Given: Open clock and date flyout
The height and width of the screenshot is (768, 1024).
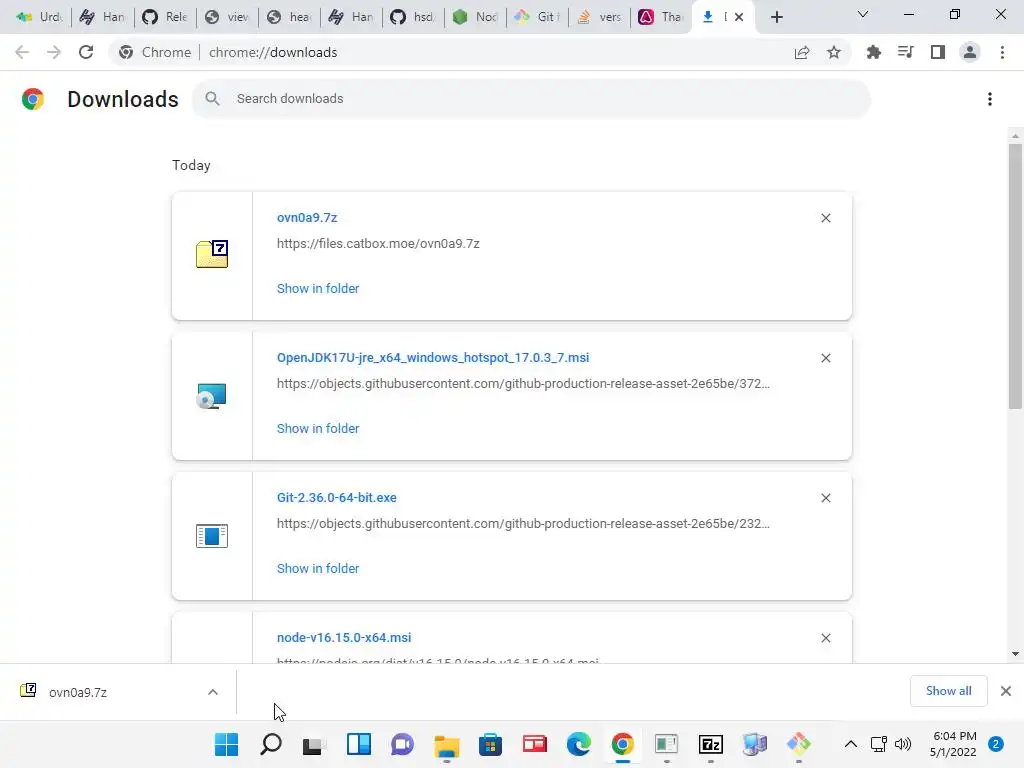Looking at the screenshot, I should 954,744.
